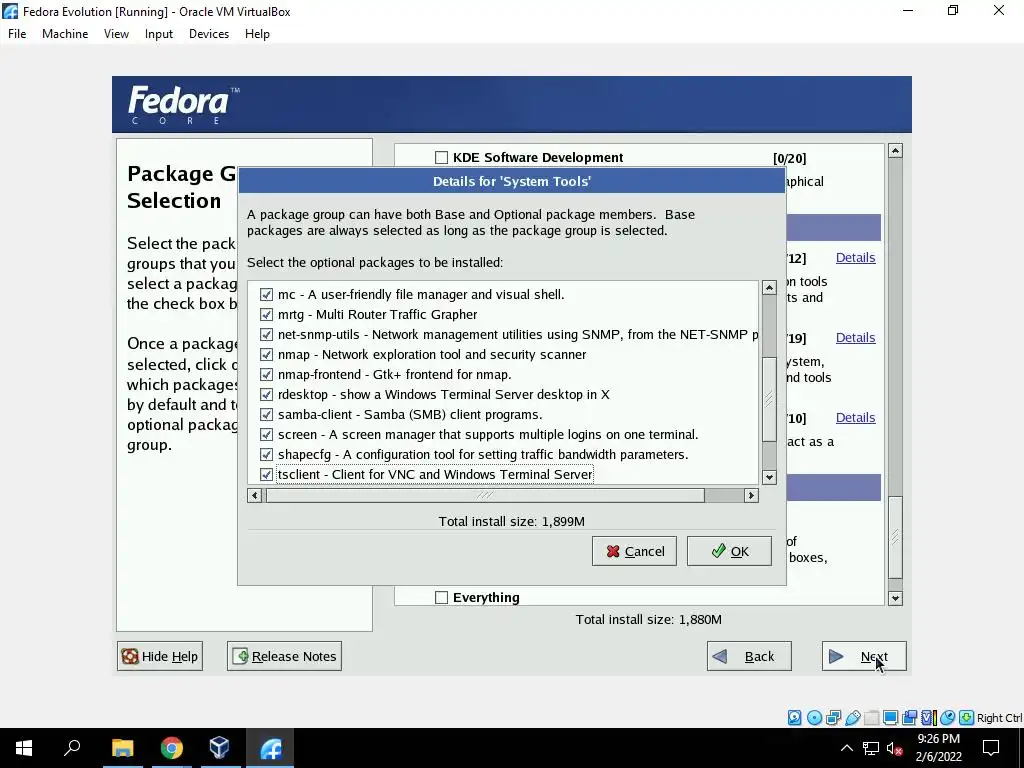Click the shared folders indicator icon
1024x768 pixels.
click(871, 718)
